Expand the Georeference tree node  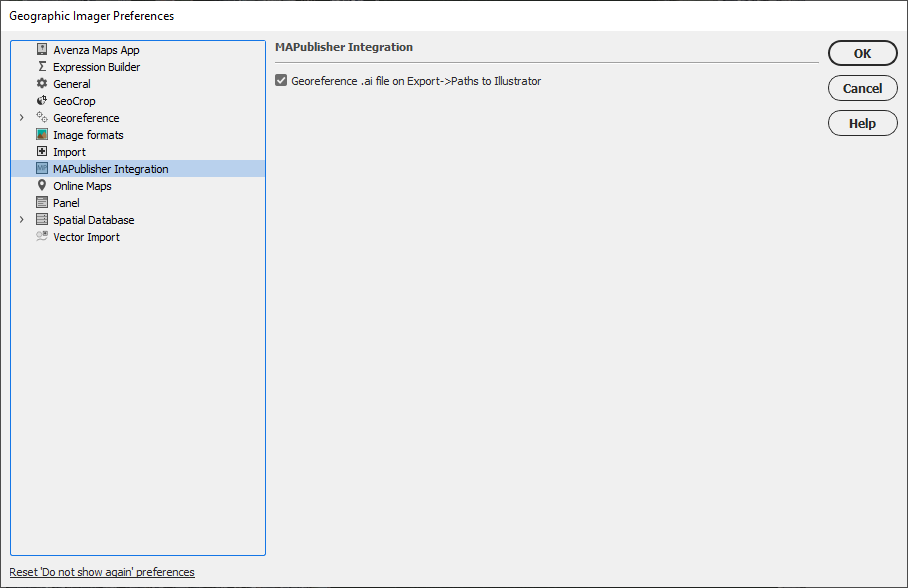[x=21, y=118]
